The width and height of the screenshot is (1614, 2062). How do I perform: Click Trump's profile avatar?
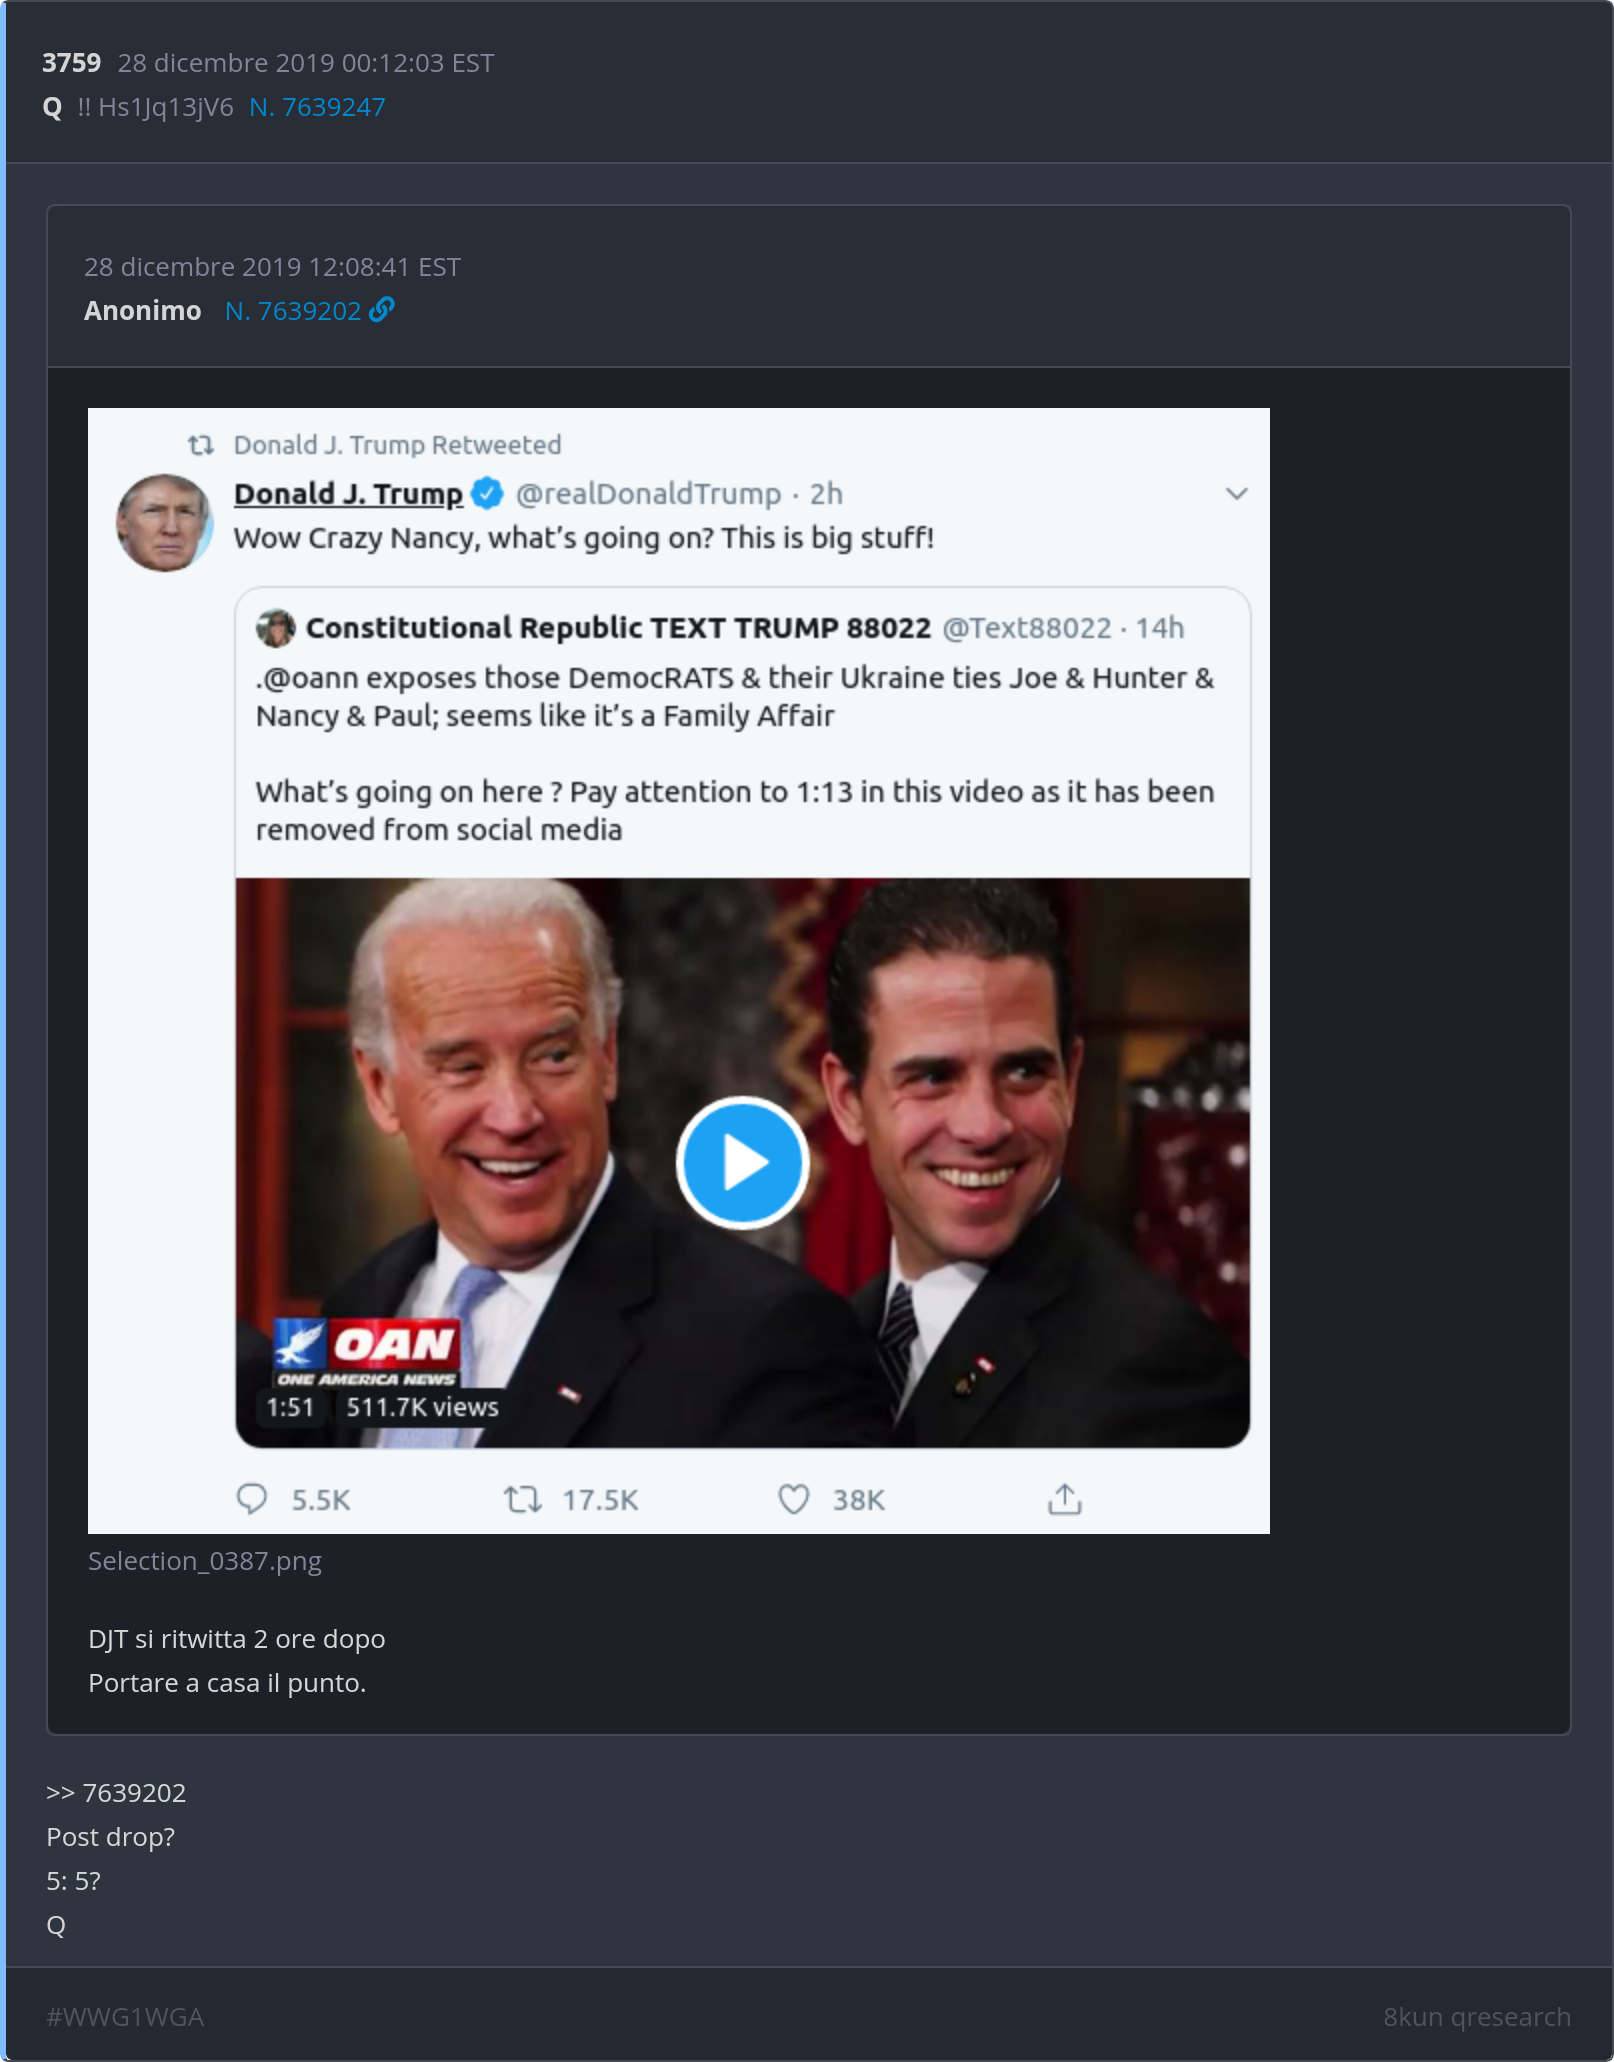coord(165,523)
